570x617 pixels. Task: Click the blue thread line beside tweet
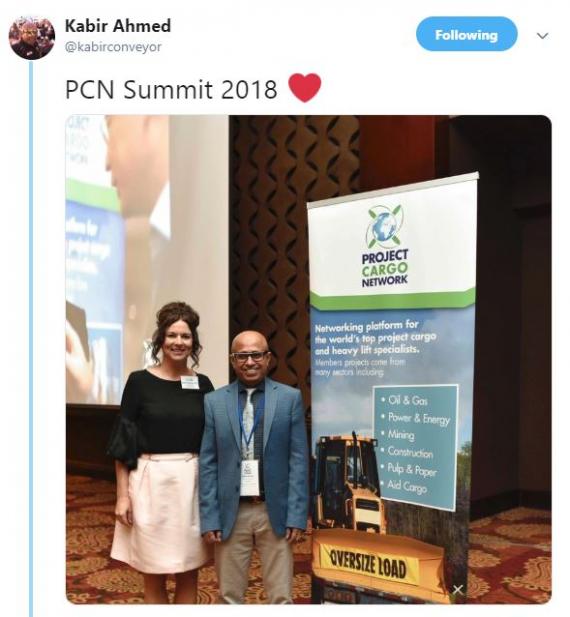pos(31,338)
